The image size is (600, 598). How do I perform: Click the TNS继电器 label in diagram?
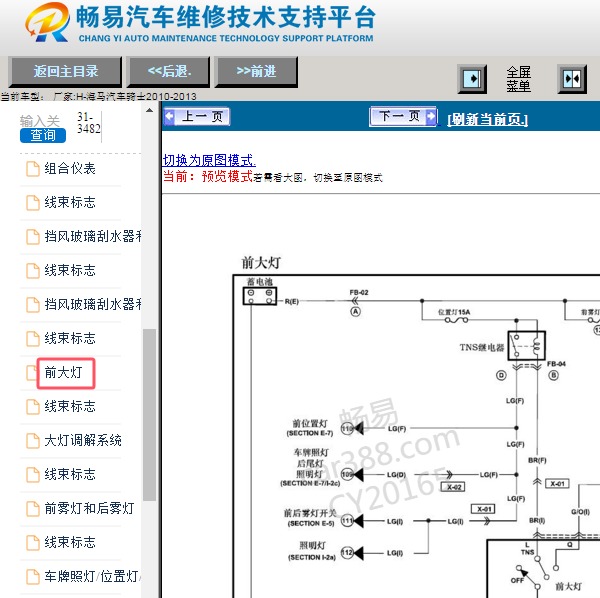click(x=482, y=347)
